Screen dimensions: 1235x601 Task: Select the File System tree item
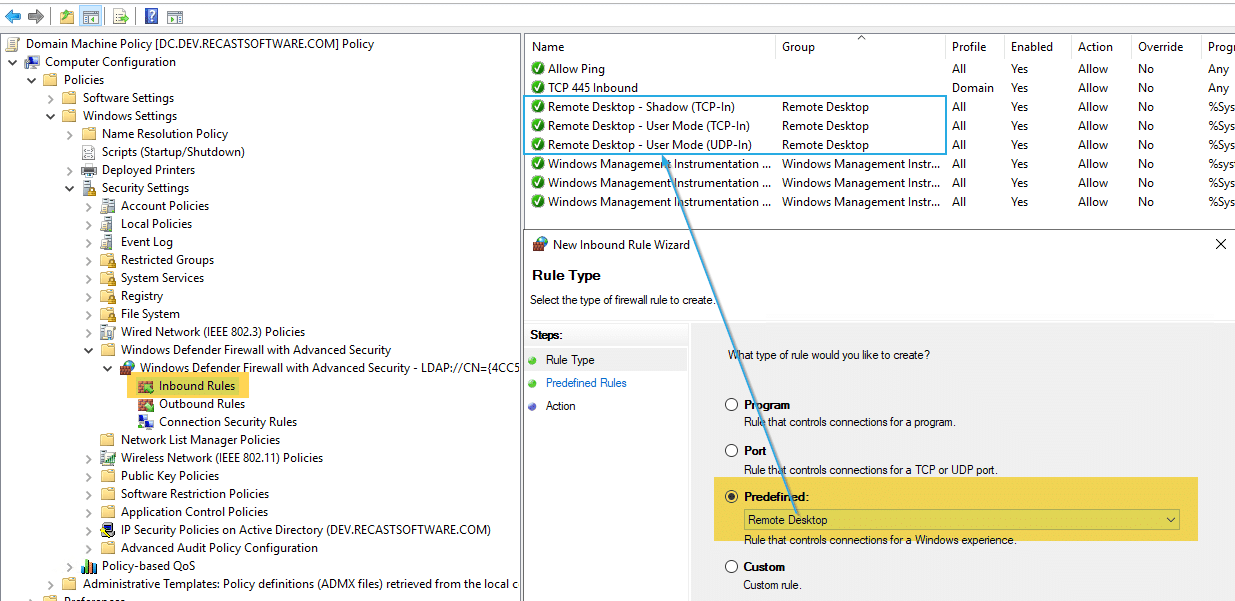[x=150, y=314]
